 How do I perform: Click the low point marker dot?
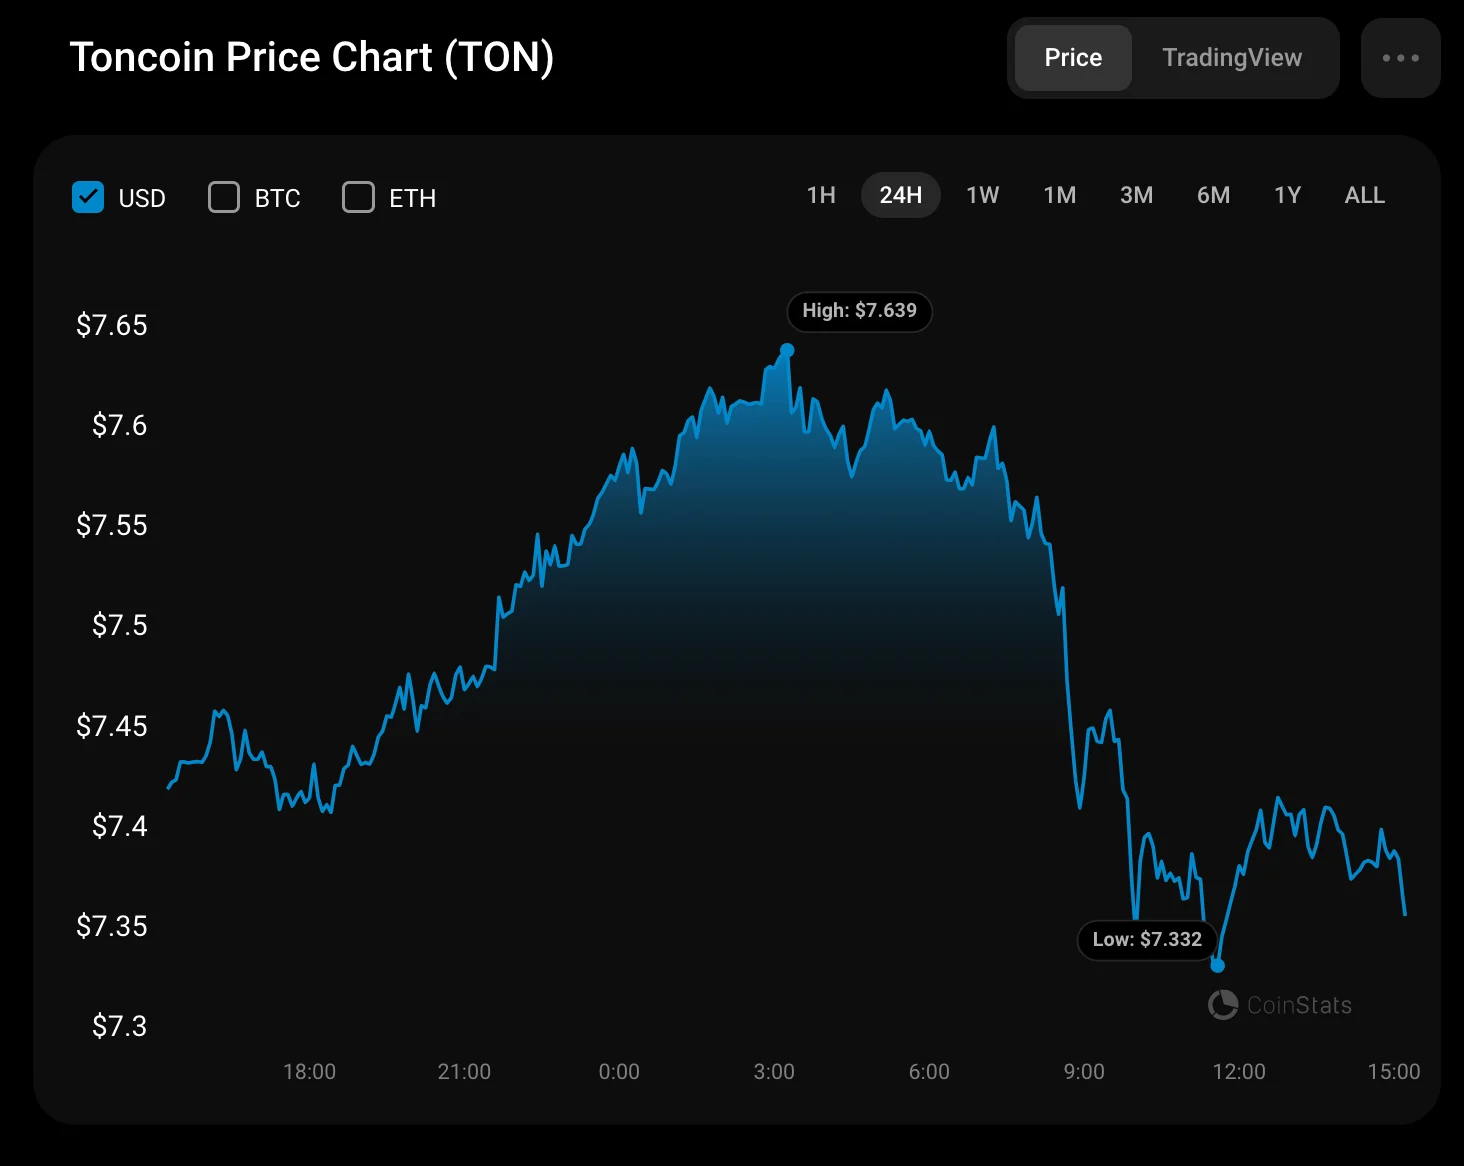[x=1217, y=965]
